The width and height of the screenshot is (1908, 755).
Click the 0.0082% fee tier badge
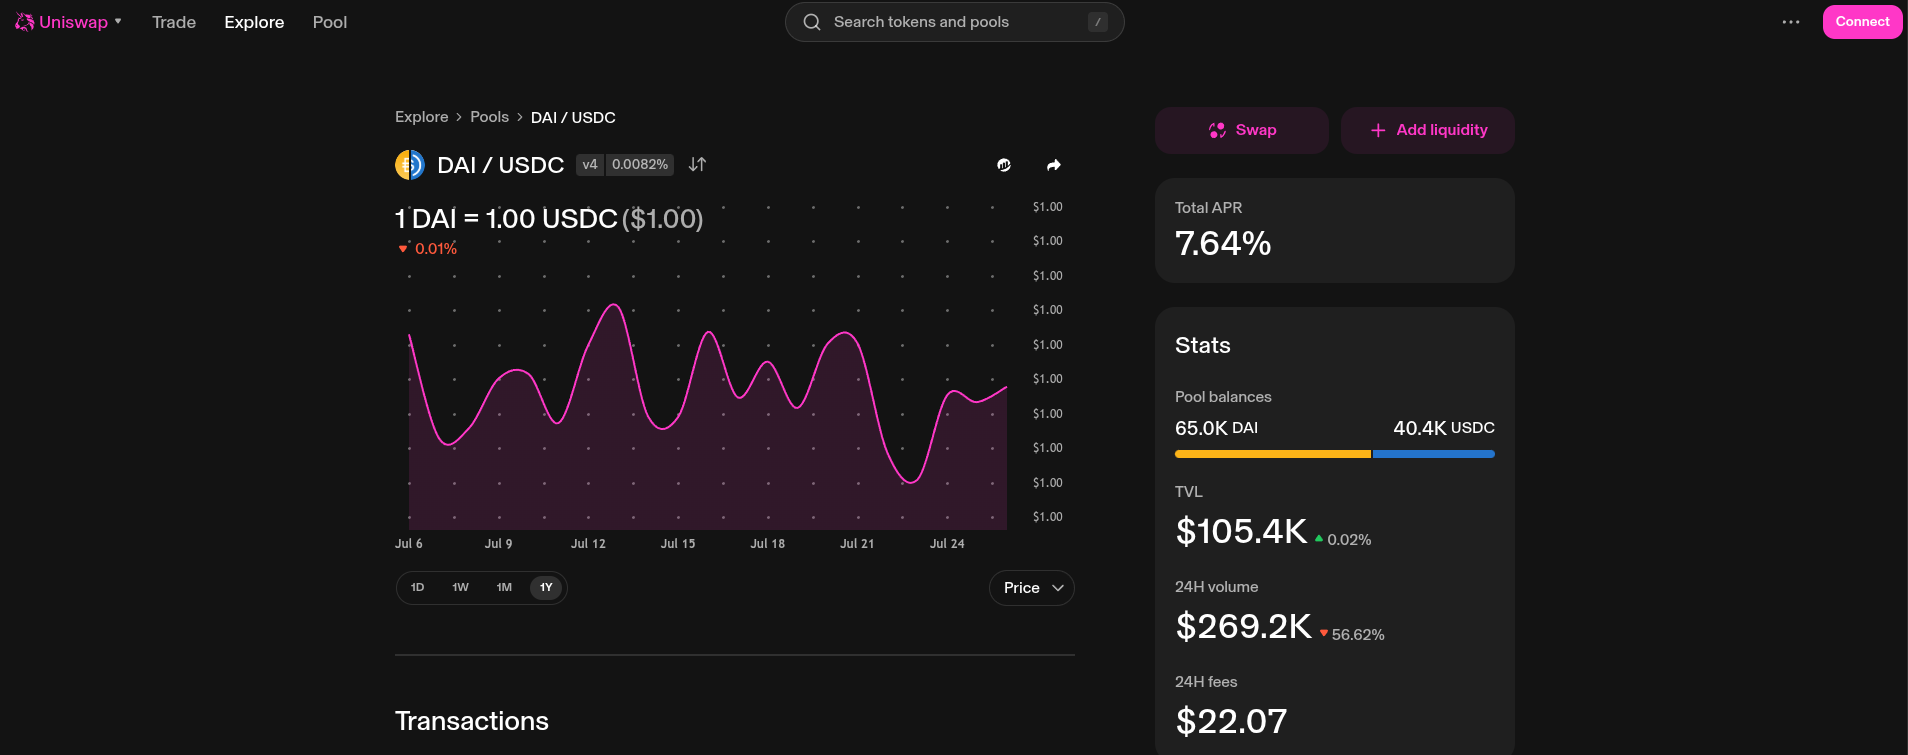pyautogui.click(x=640, y=164)
